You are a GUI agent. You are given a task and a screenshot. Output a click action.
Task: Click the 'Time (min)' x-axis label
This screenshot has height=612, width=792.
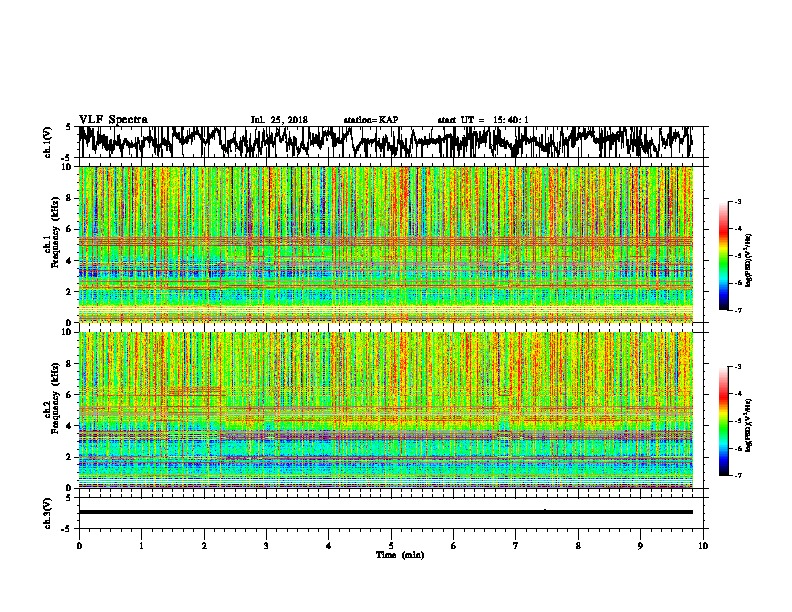(x=400, y=555)
